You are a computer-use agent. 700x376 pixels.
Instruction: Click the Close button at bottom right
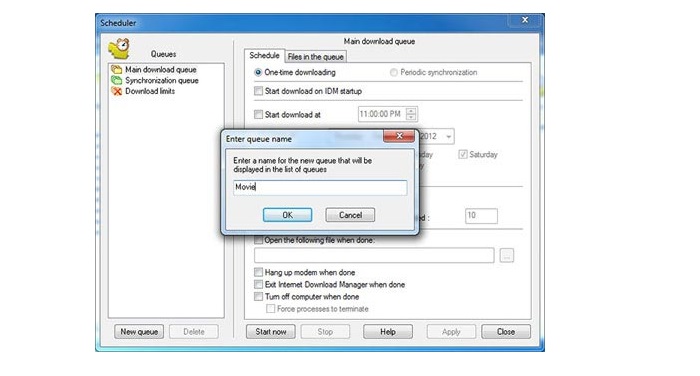click(x=506, y=332)
